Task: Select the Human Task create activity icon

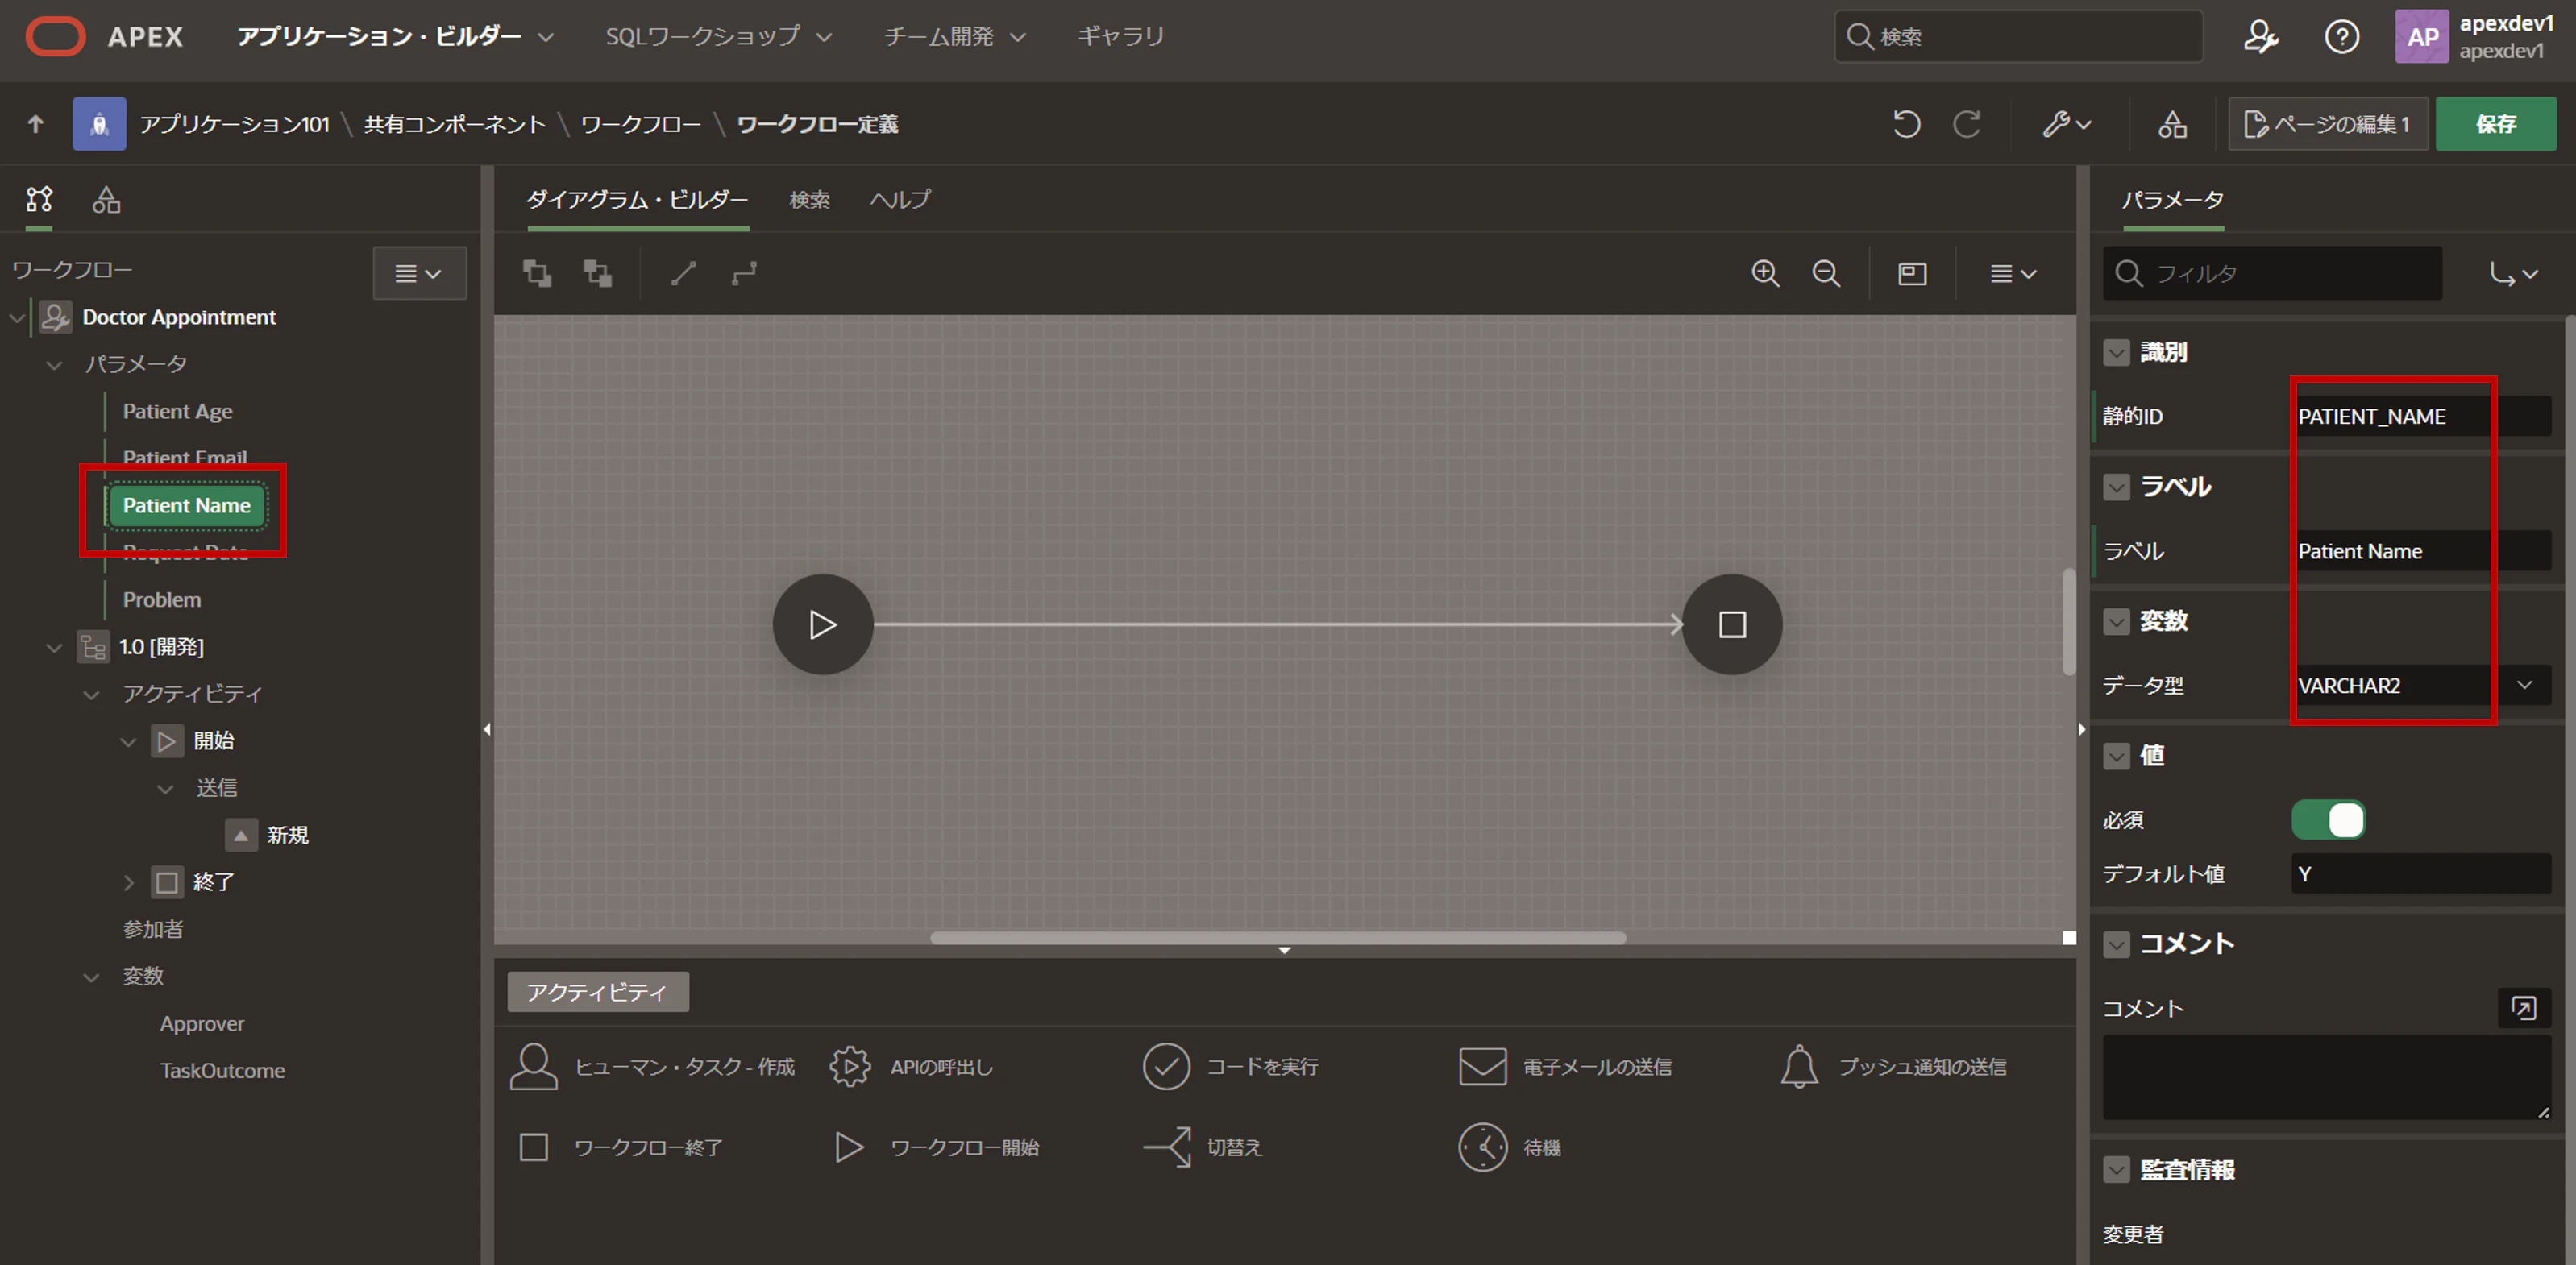Action: 534,1066
